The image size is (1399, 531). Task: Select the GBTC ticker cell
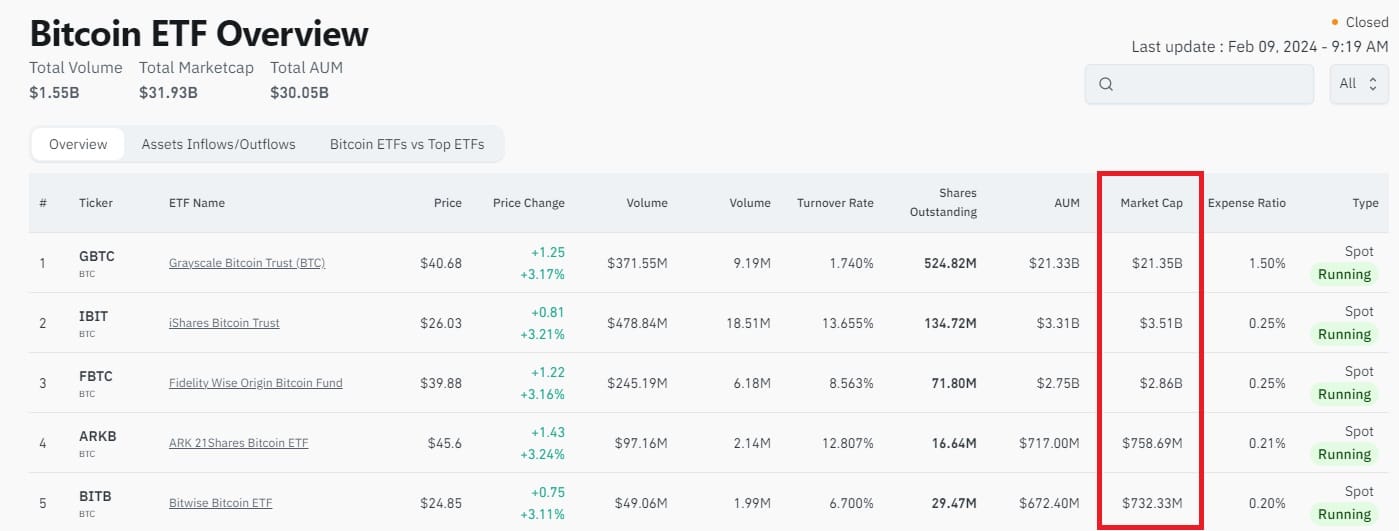[x=97, y=262]
